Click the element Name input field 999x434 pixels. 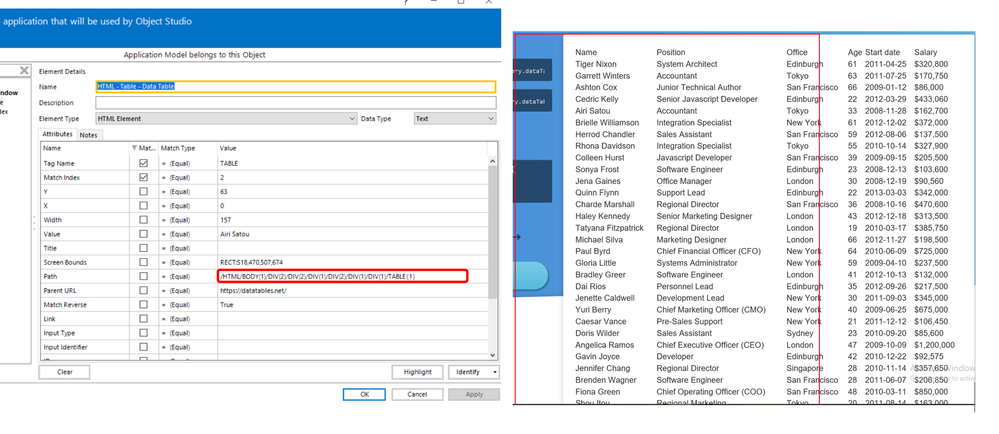296,87
